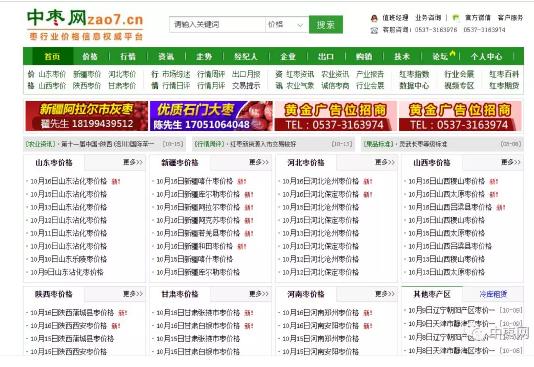
Task: Open the 农业资讯 headline ticker item
Action: [104, 144]
